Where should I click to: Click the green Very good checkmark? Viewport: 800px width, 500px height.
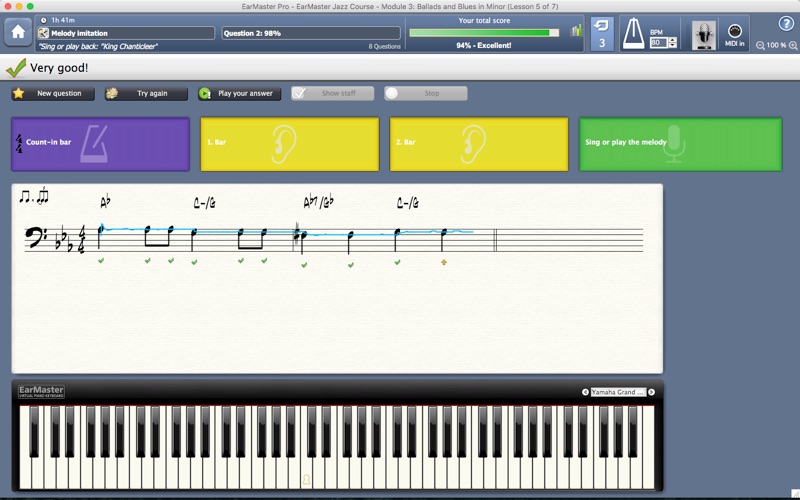point(16,67)
